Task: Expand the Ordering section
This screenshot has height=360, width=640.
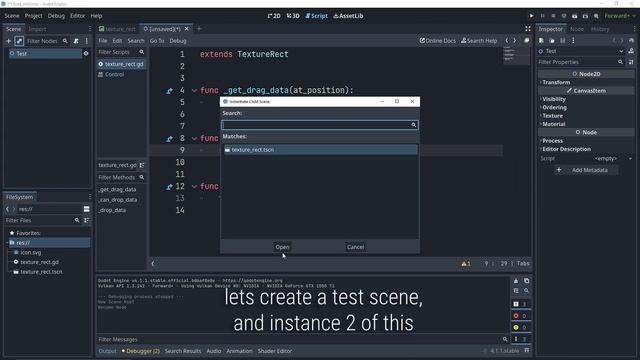Action: point(554,107)
